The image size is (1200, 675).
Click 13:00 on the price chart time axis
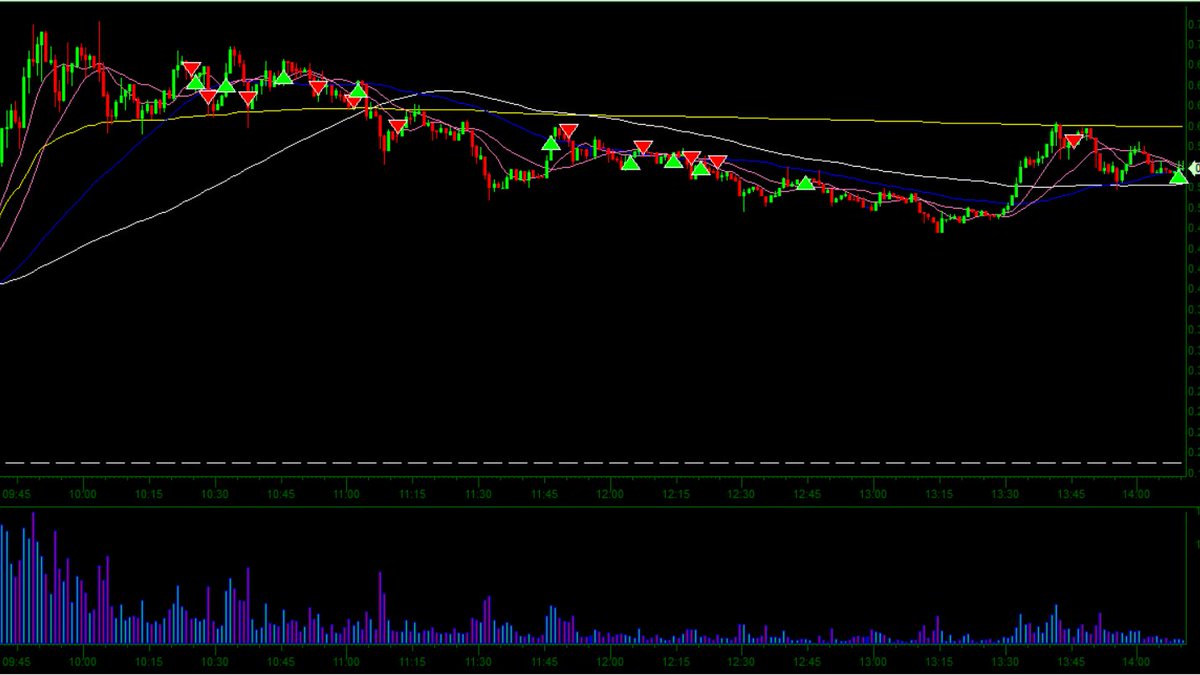873,494
